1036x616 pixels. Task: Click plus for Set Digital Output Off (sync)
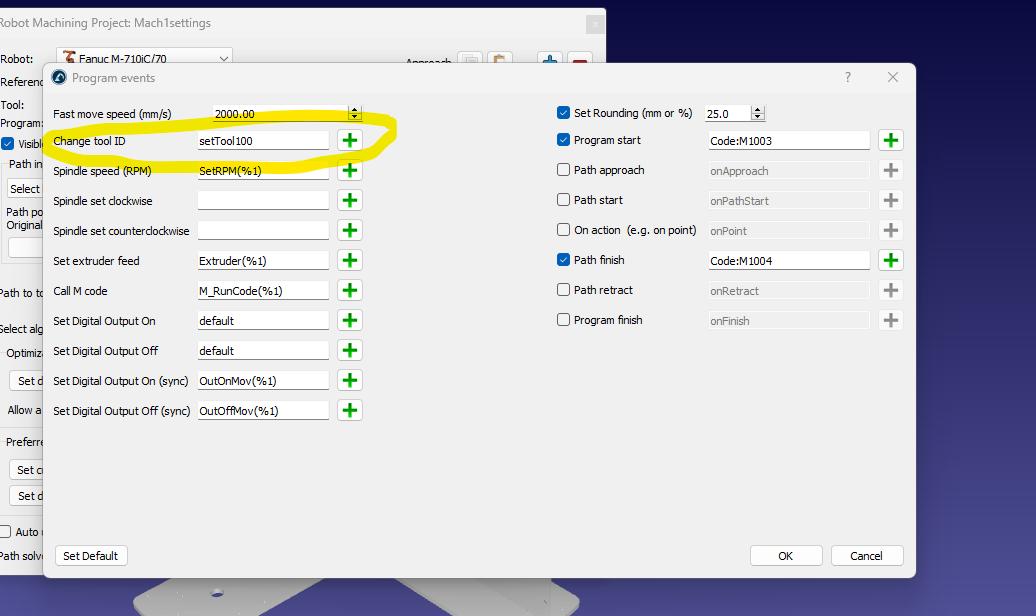tap(350, 411)
